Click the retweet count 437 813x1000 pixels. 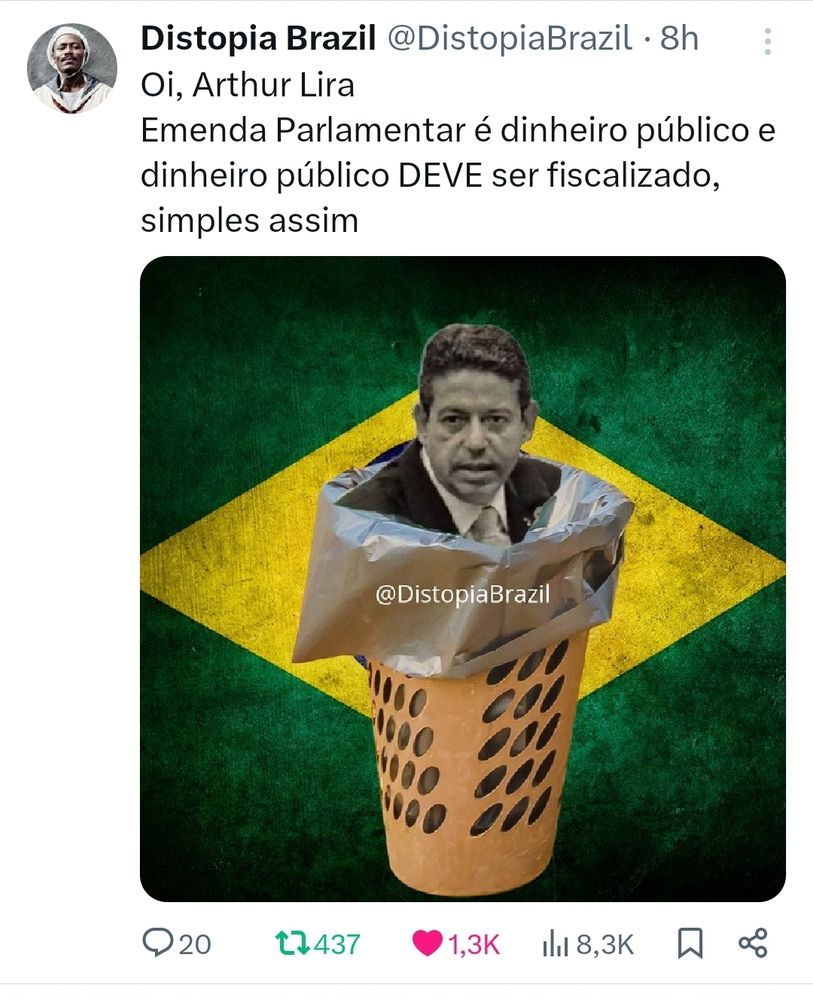337,945
